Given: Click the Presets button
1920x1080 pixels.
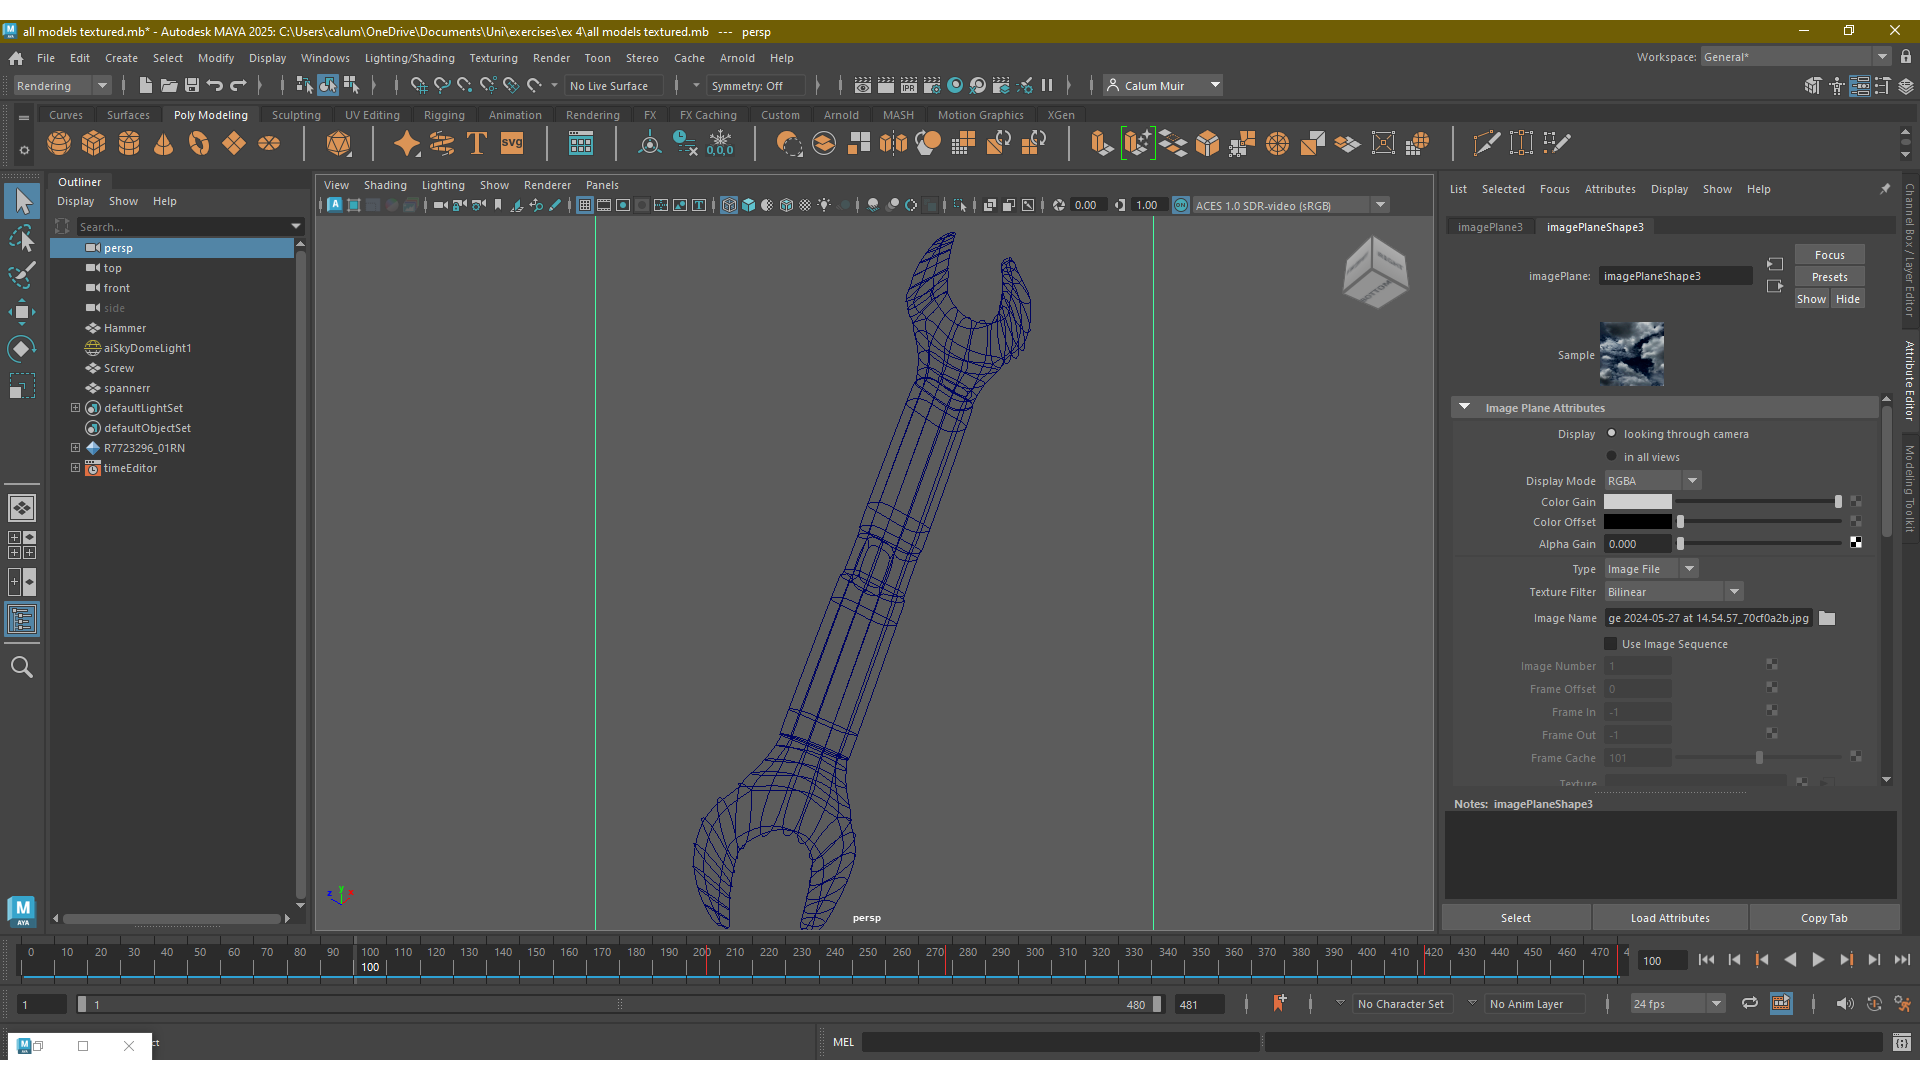Looking at the screenshot, I should [x=1829, y=277].
